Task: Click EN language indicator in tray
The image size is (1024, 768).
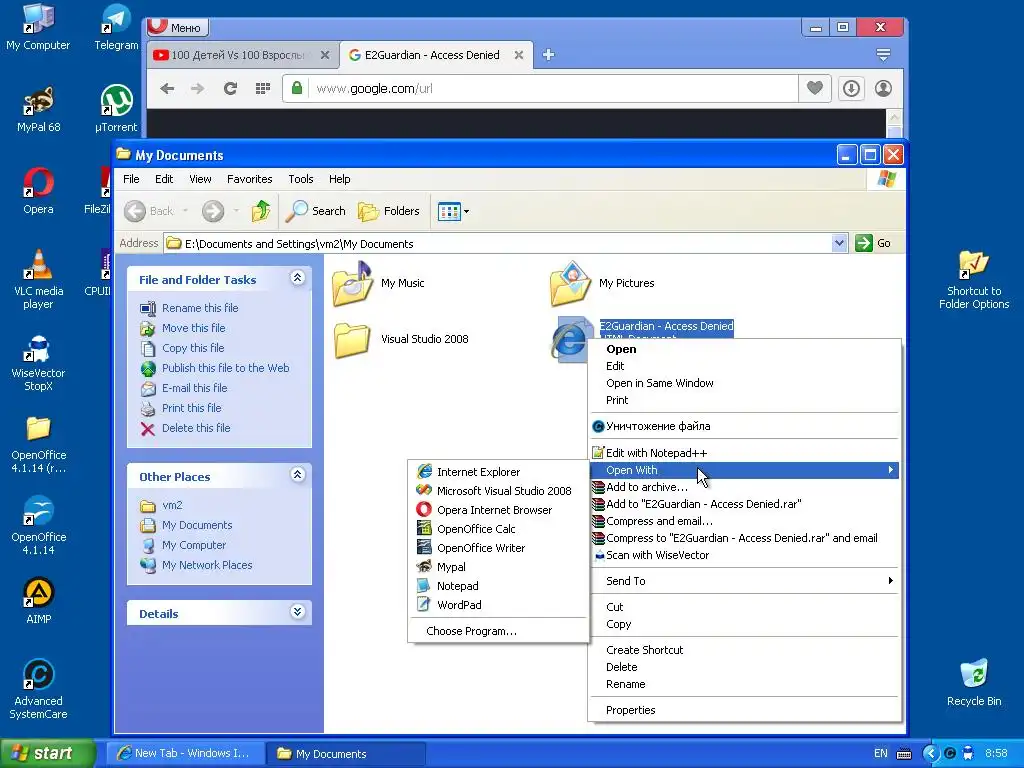Action: click(x=880, y=754)
